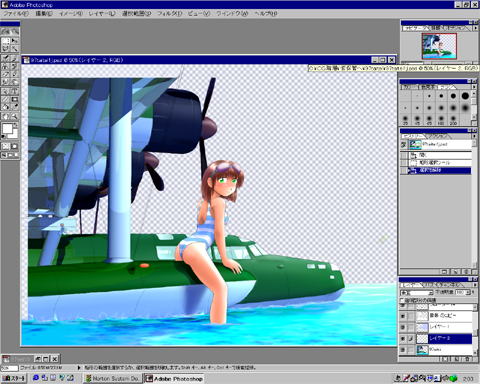
Task: Select the レイヤー 1 layer row
Action: (436, 327)
